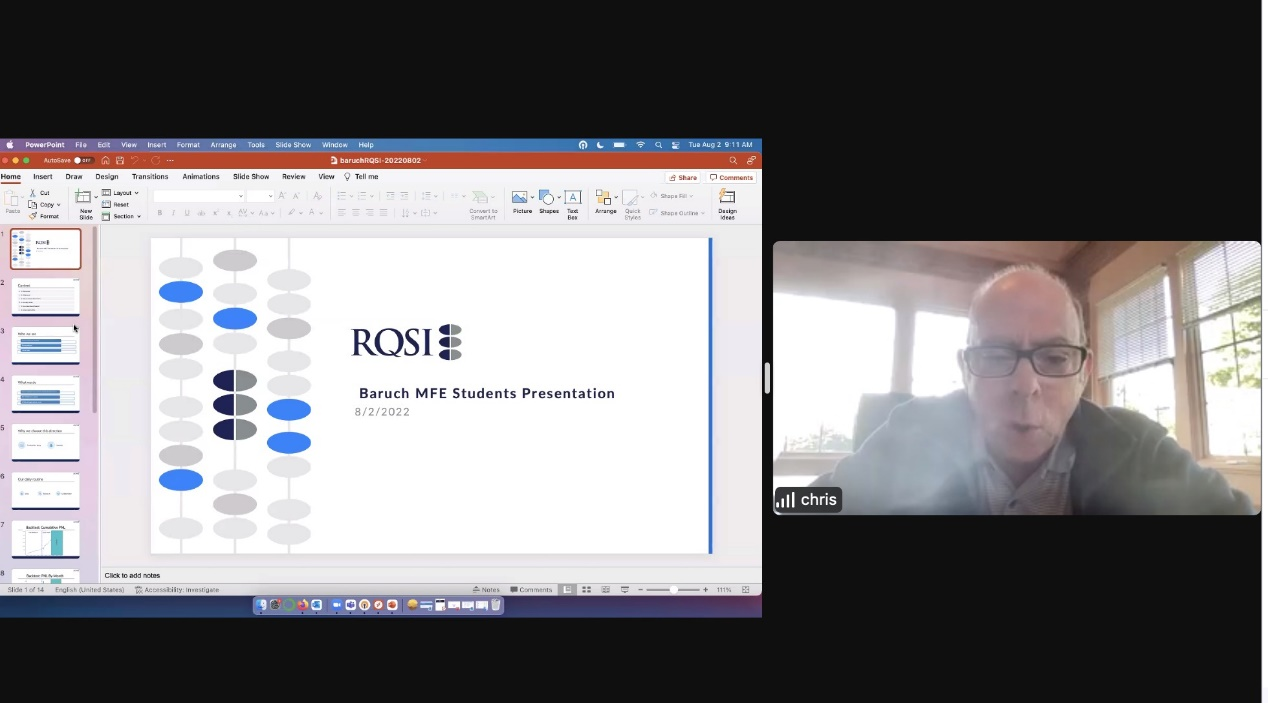1268x703 pixels.
Task: Fit slide to window icon
Action: (x=745, y=590)
